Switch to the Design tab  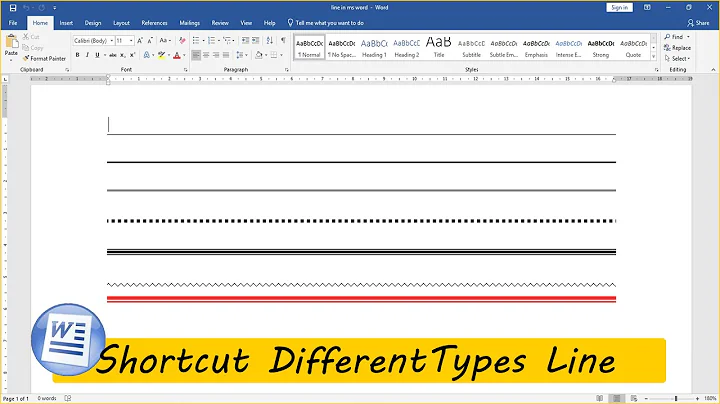[93, 23]
